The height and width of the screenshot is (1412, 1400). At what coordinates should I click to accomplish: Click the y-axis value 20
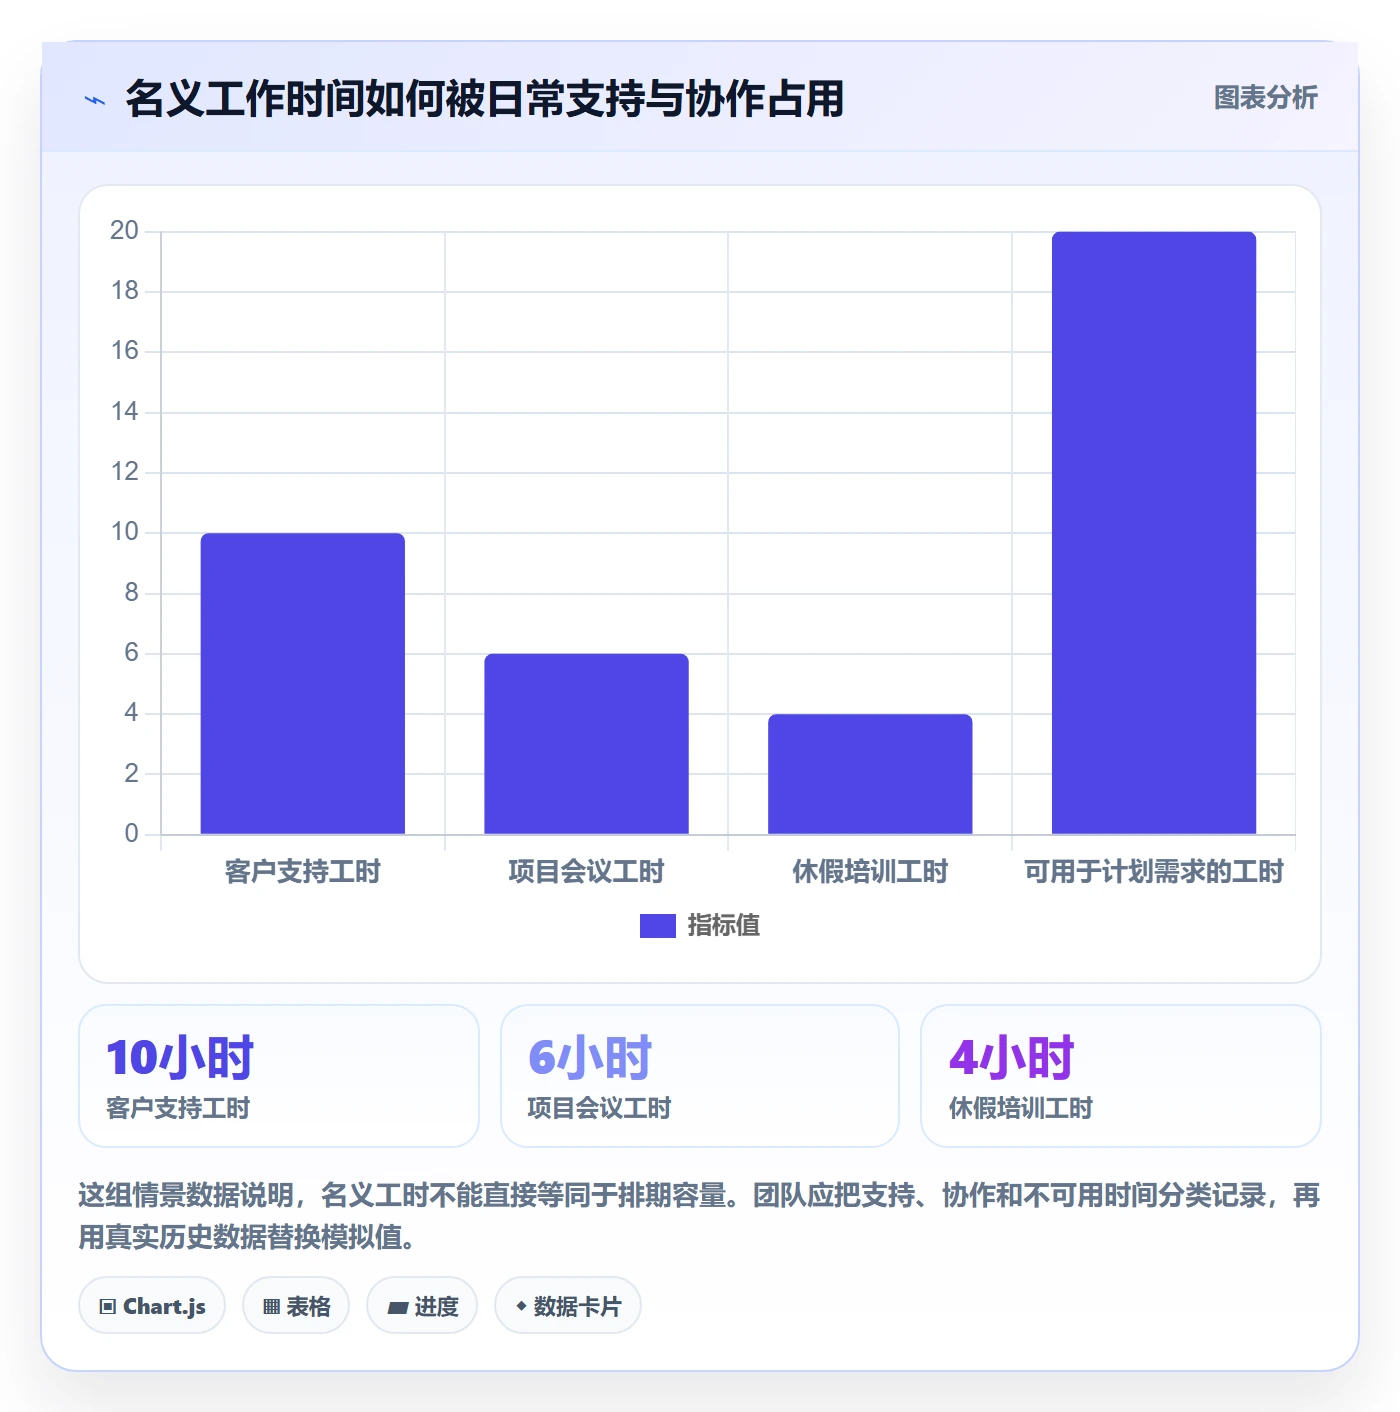click(x=125, y=231)
